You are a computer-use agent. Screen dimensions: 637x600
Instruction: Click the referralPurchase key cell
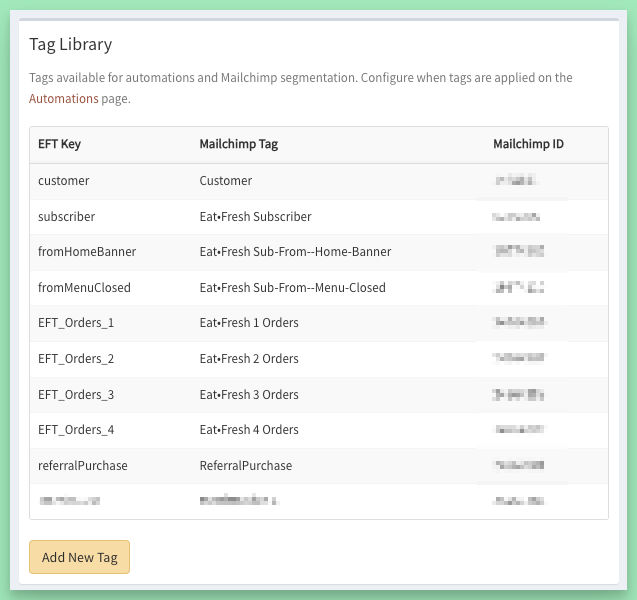tap(83, 466)
